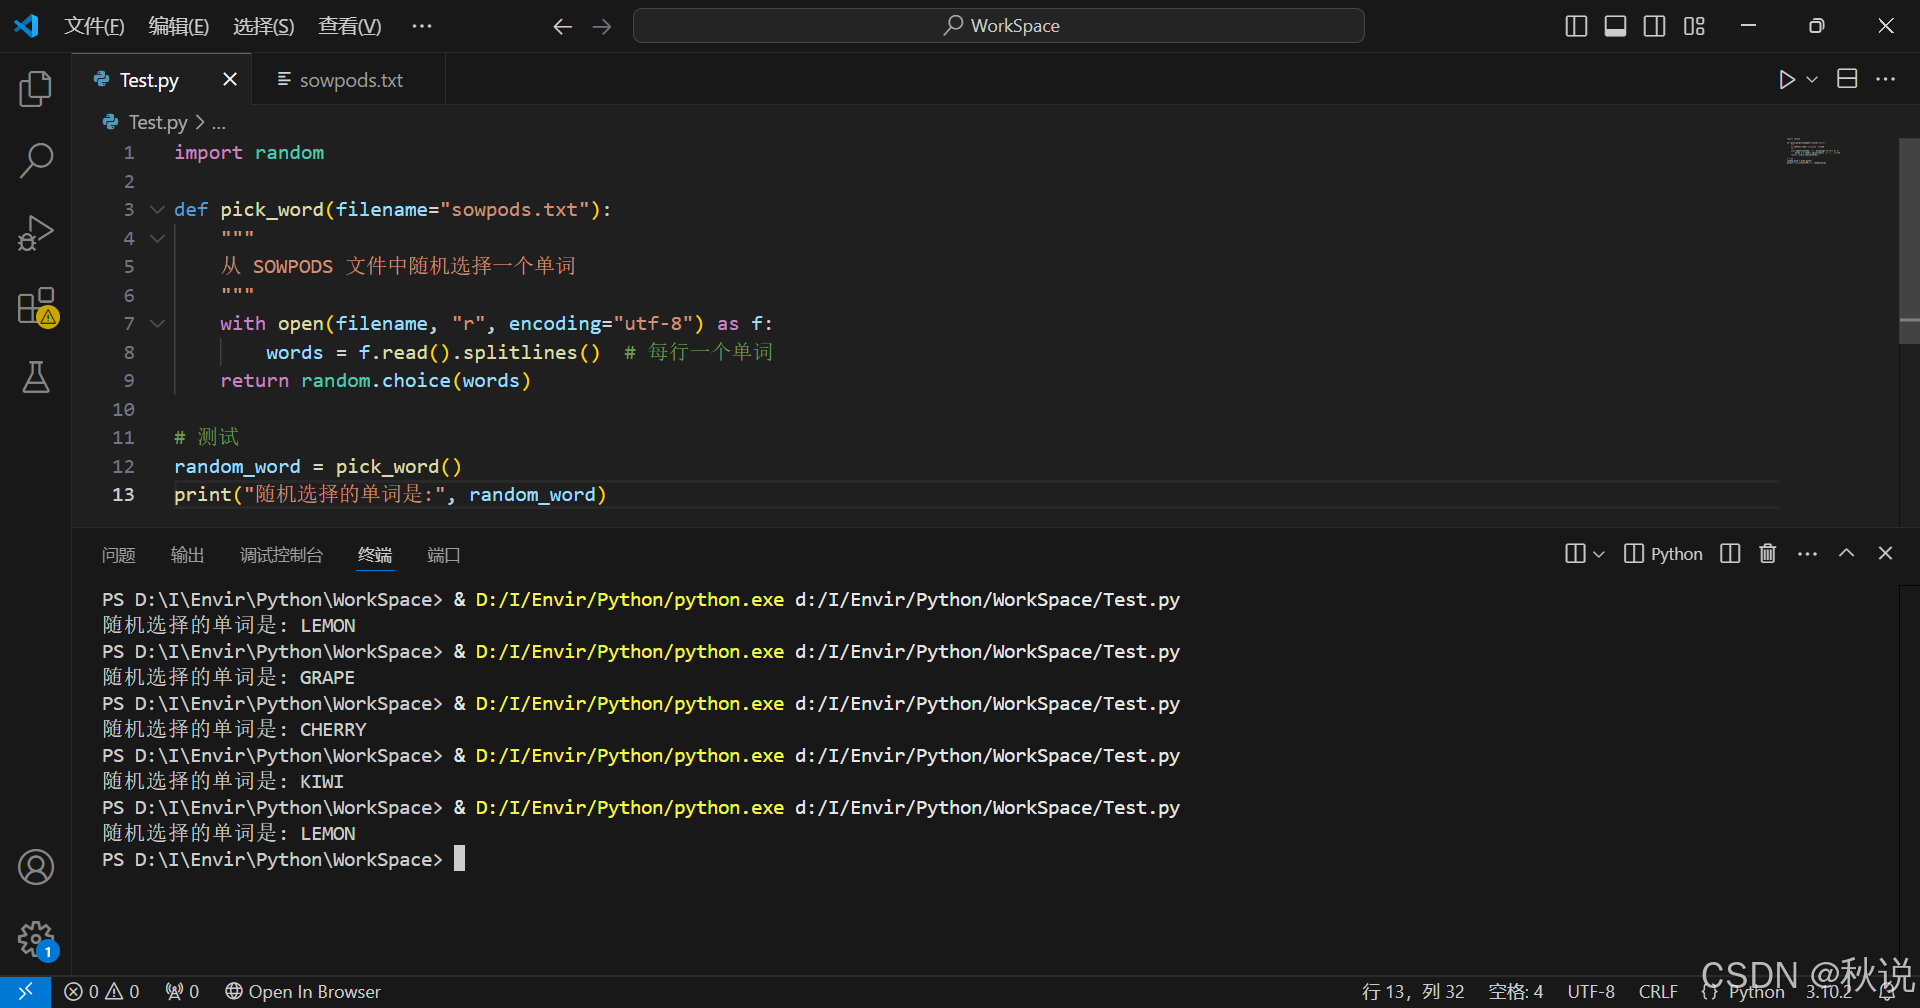Click line number 9 in the gutter
The width and height of the screenshot is (1920, 1008).
coord(128,381)
